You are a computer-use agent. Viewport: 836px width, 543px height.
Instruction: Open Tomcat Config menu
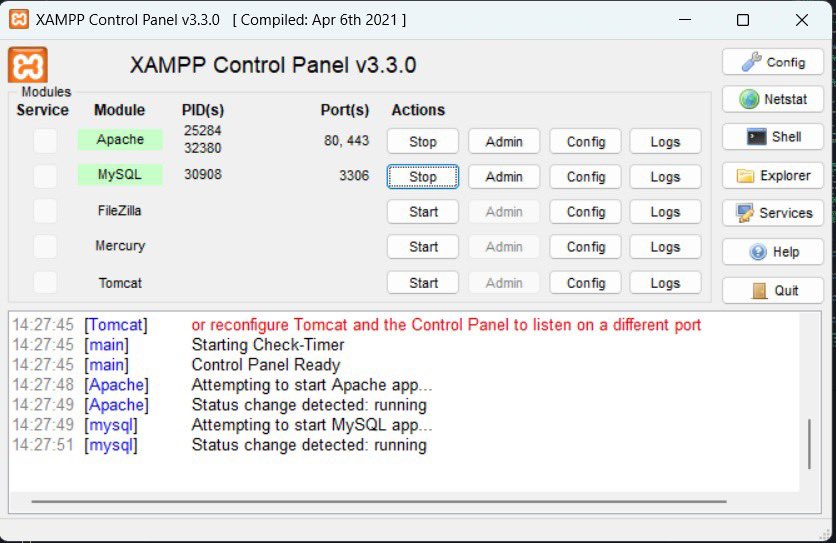(x=585, y=283)
